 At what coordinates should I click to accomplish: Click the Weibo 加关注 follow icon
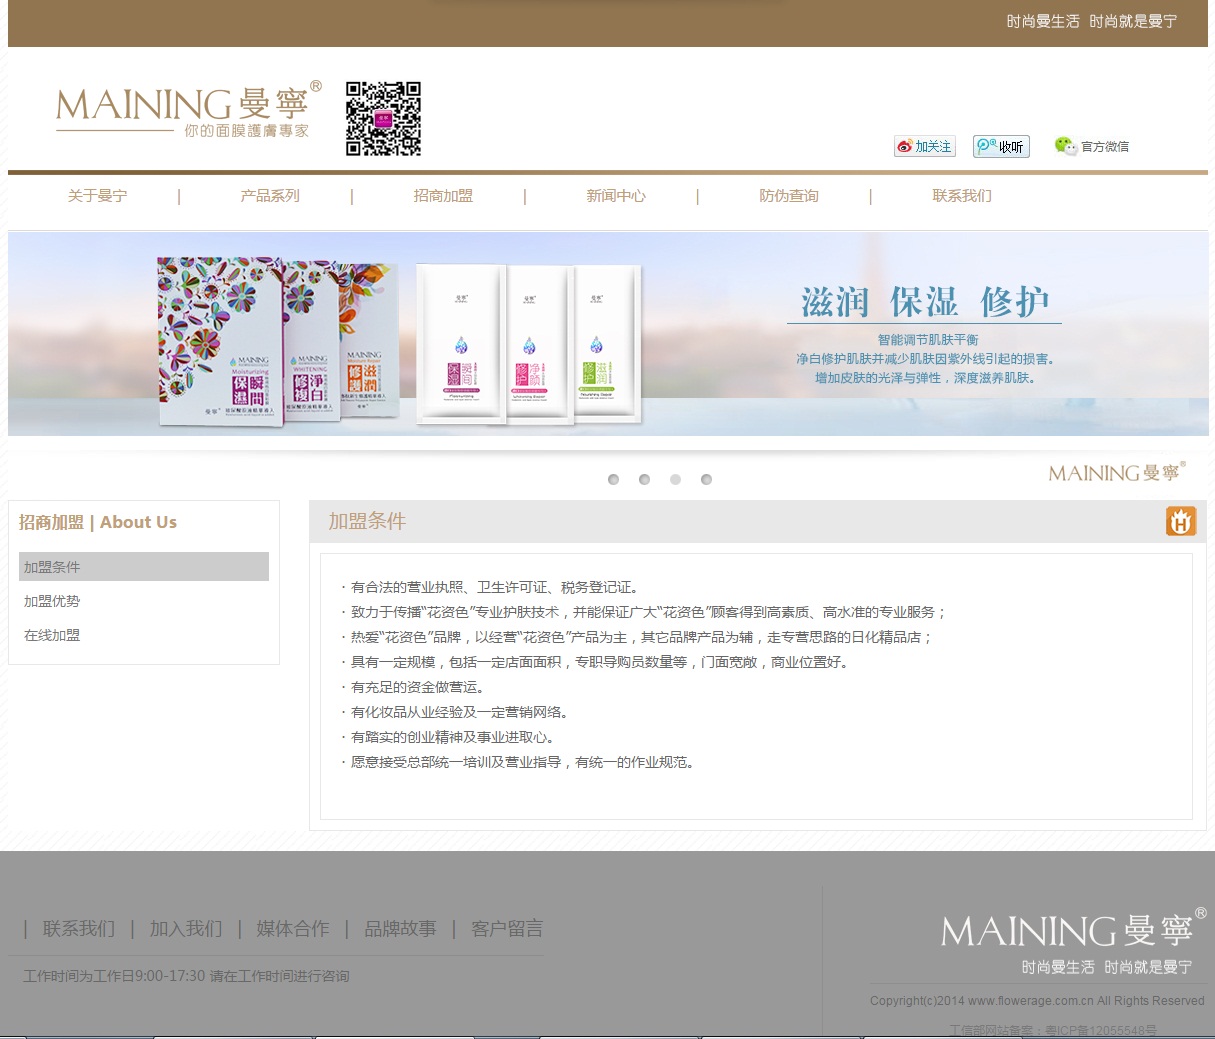click(924, 146)
